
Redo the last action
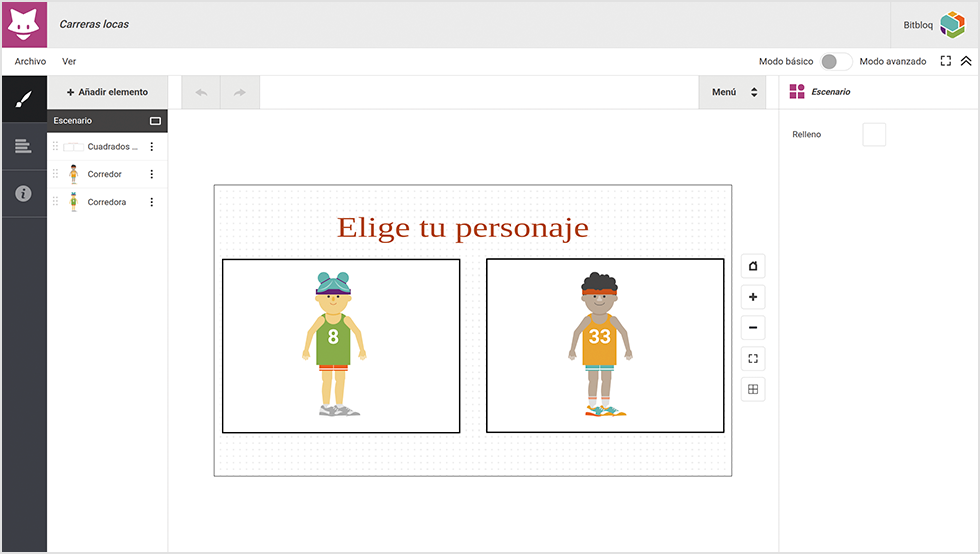pos(240,93)
